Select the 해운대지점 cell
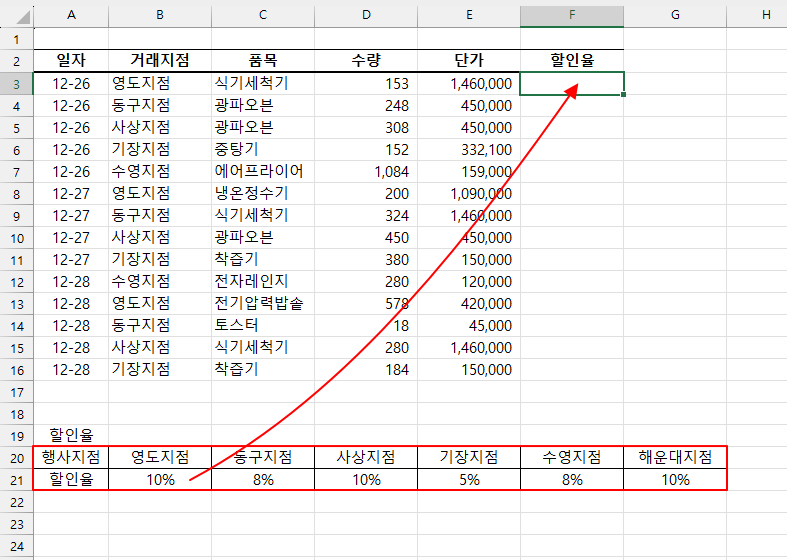The height and width of the screenshot is (560, 787). click(675, 458)
